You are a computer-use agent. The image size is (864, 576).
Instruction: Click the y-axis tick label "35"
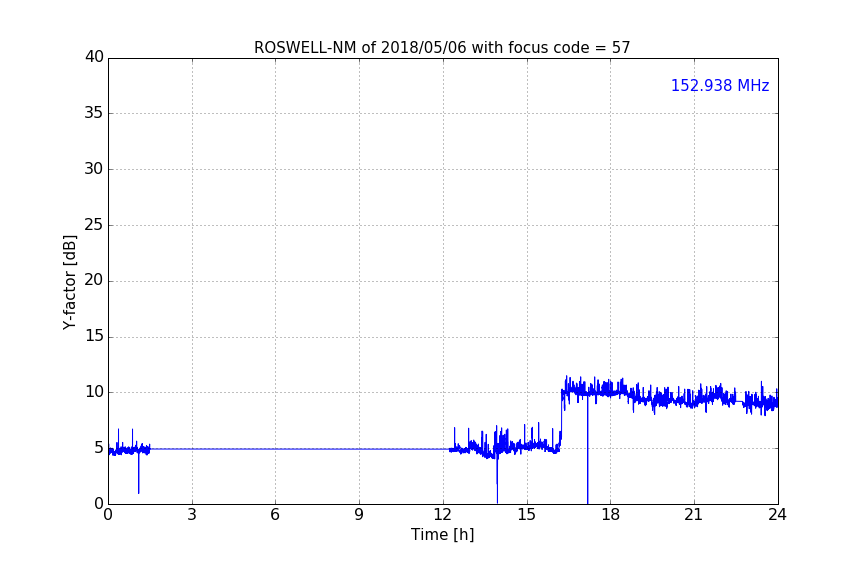tap(94, 113)
